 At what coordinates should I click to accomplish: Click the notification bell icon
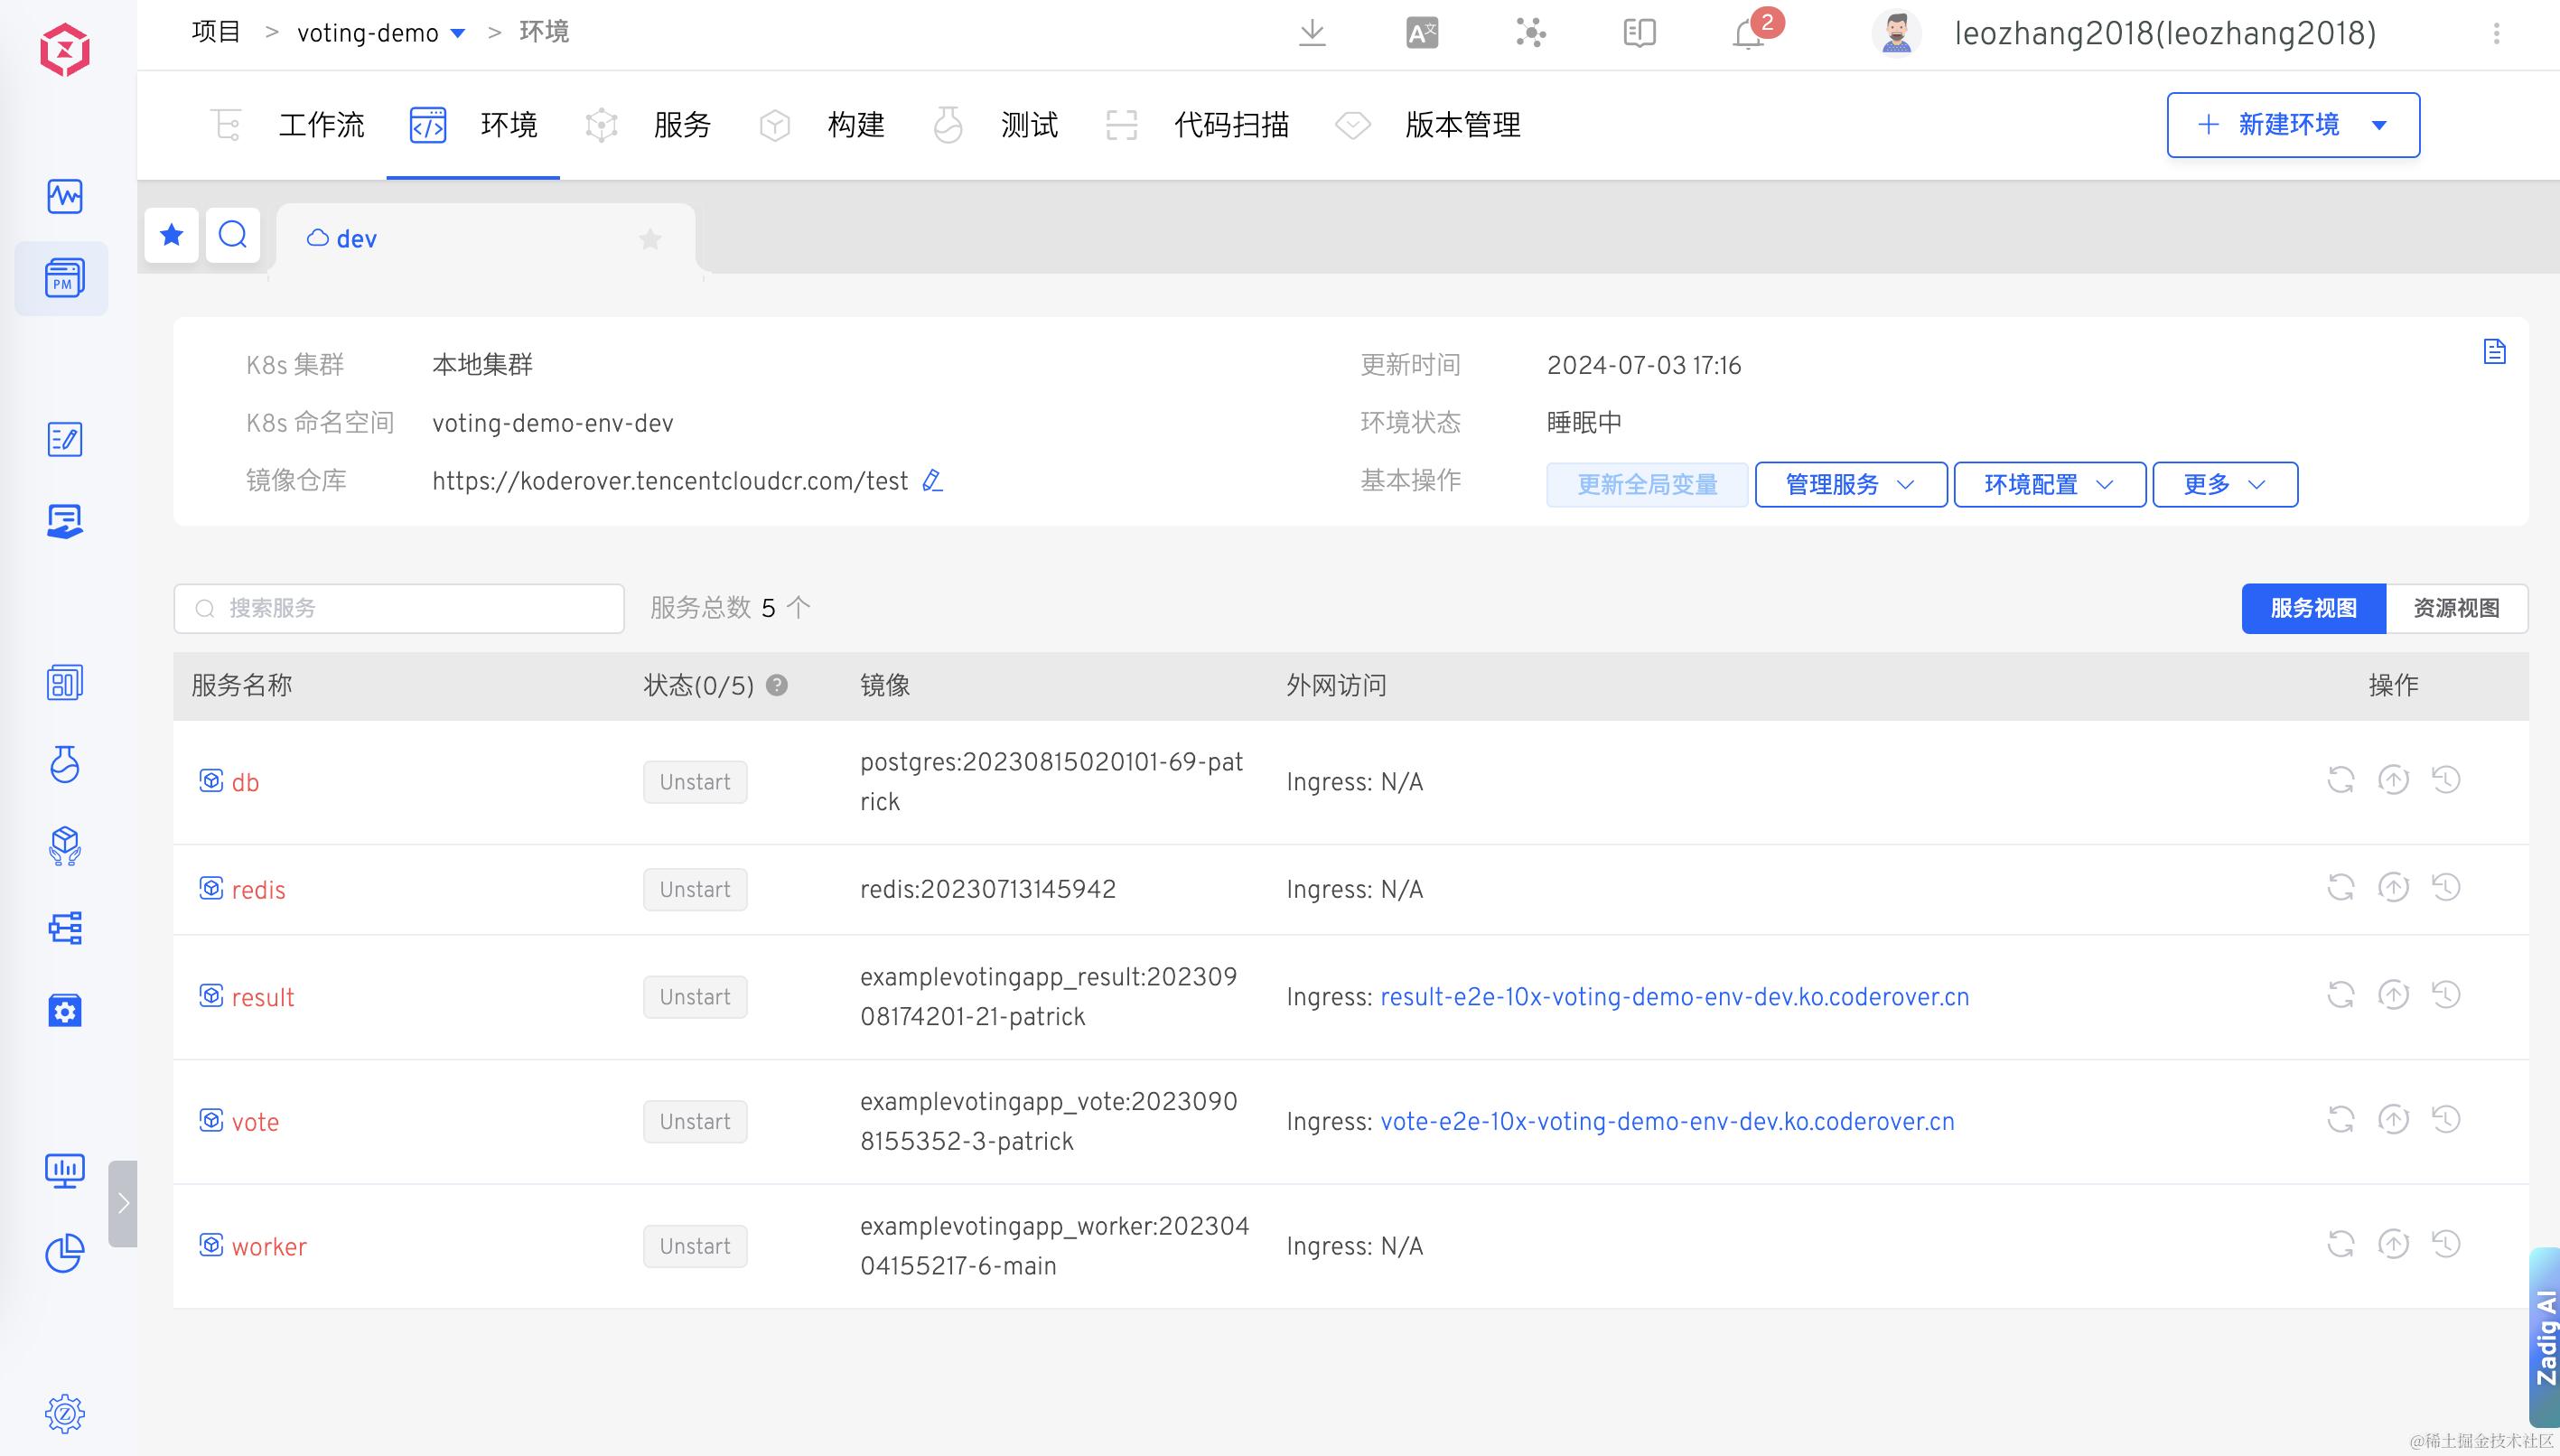coord(1748,34)
